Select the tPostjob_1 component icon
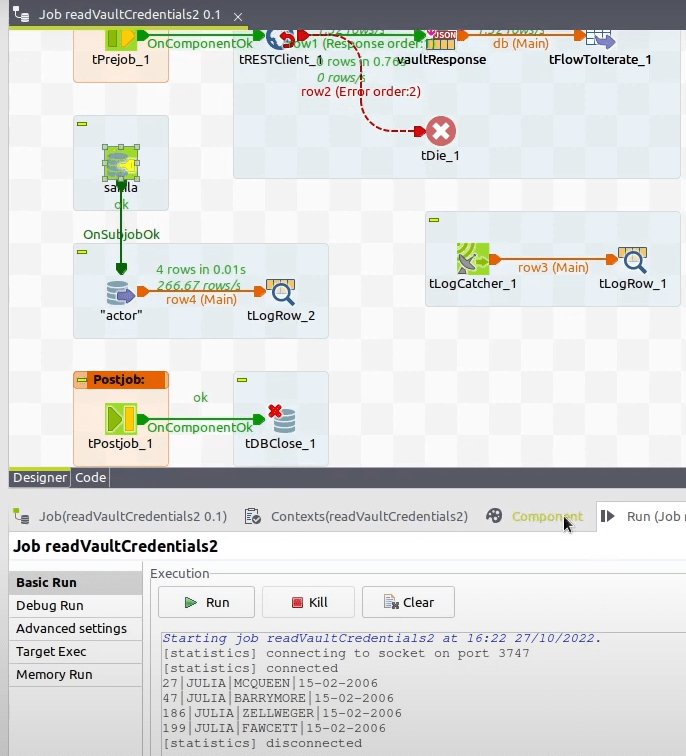Screen dimensions: 686x756 121,418
